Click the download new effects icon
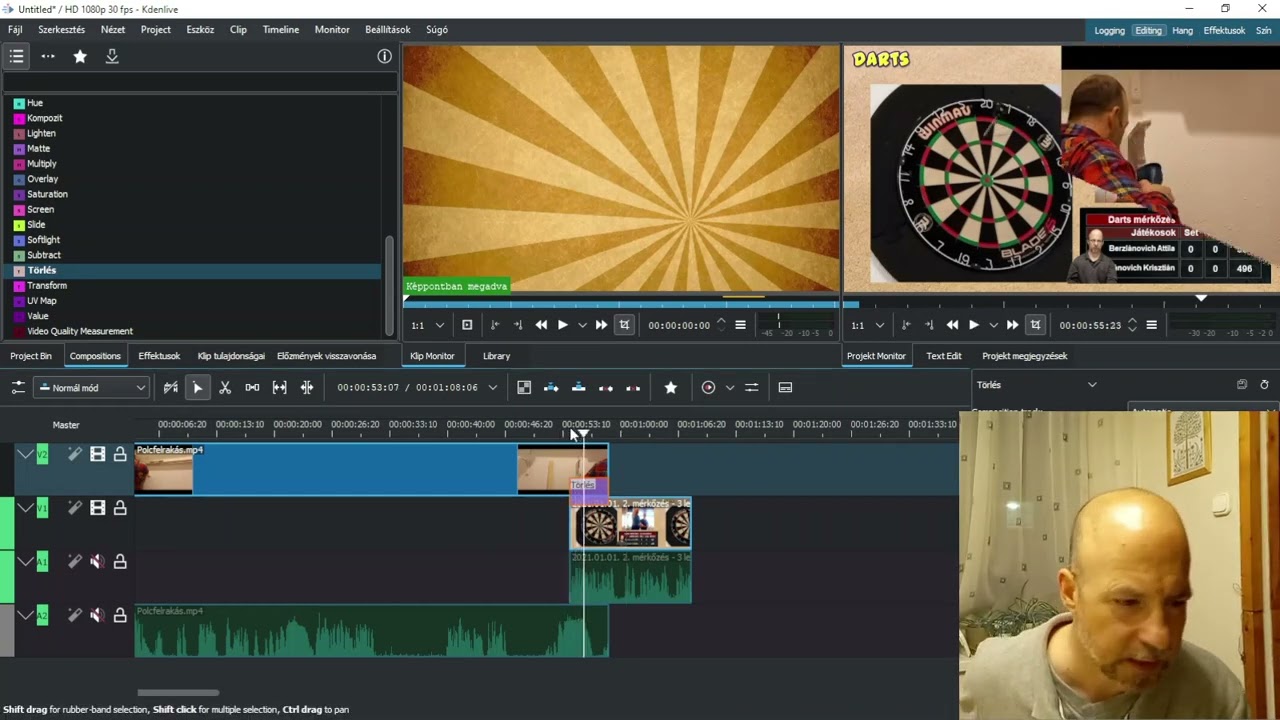 coord(112,57)
